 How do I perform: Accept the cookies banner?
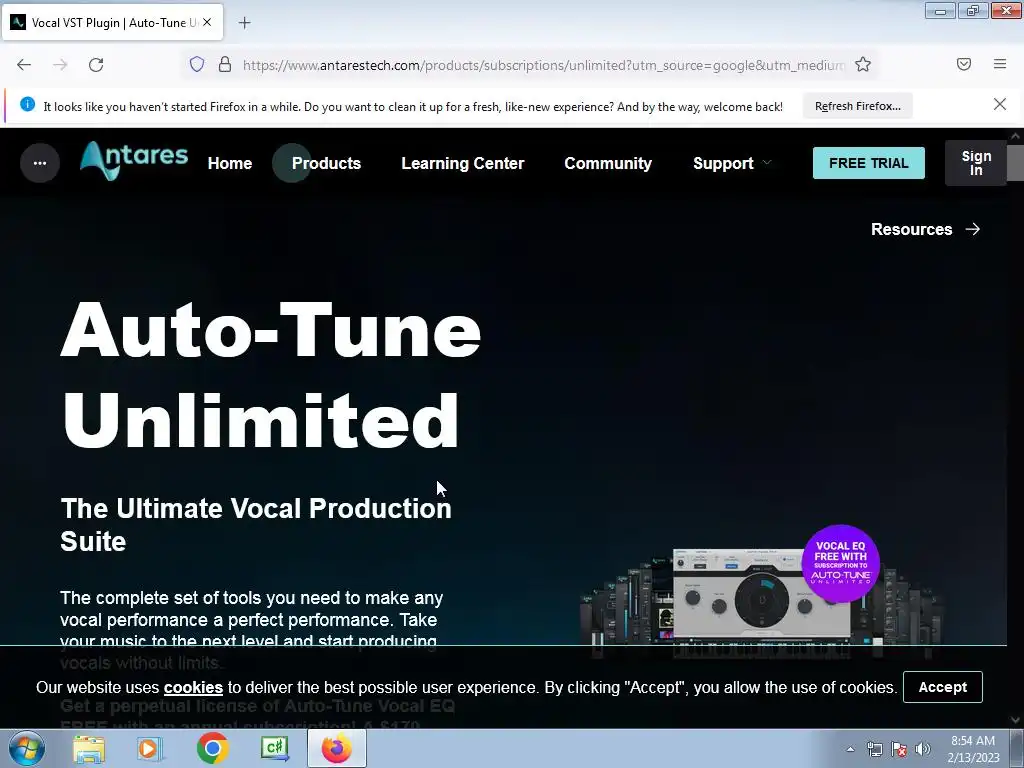[942, 687]
